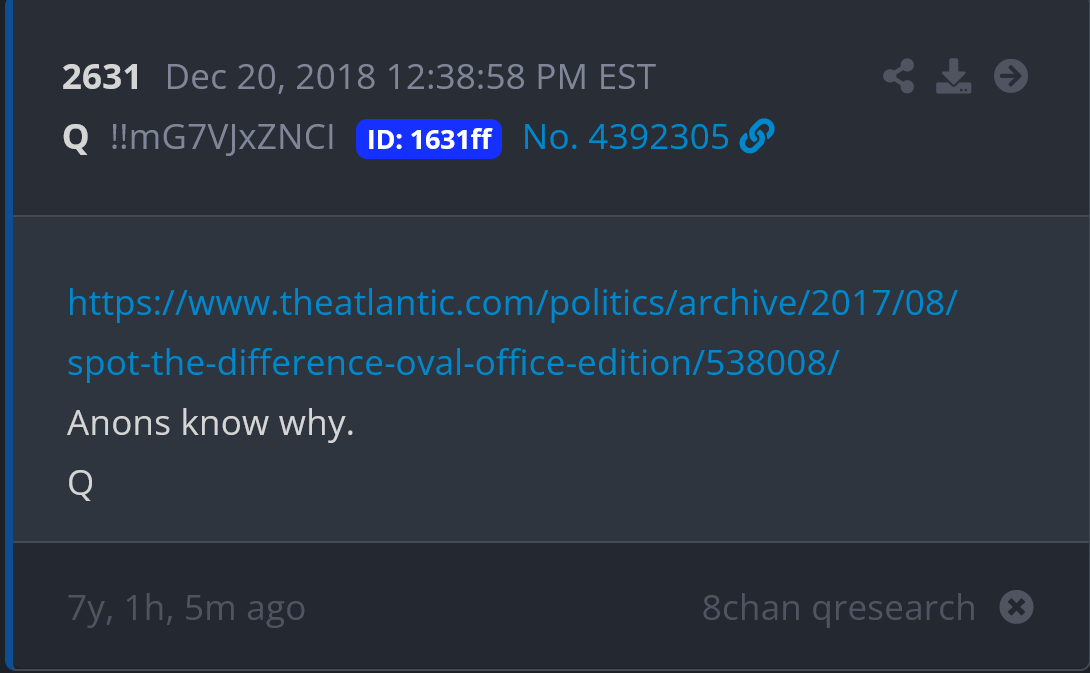Download the post with the download icon
This screenshot has height=673, width=1090.
953,76
